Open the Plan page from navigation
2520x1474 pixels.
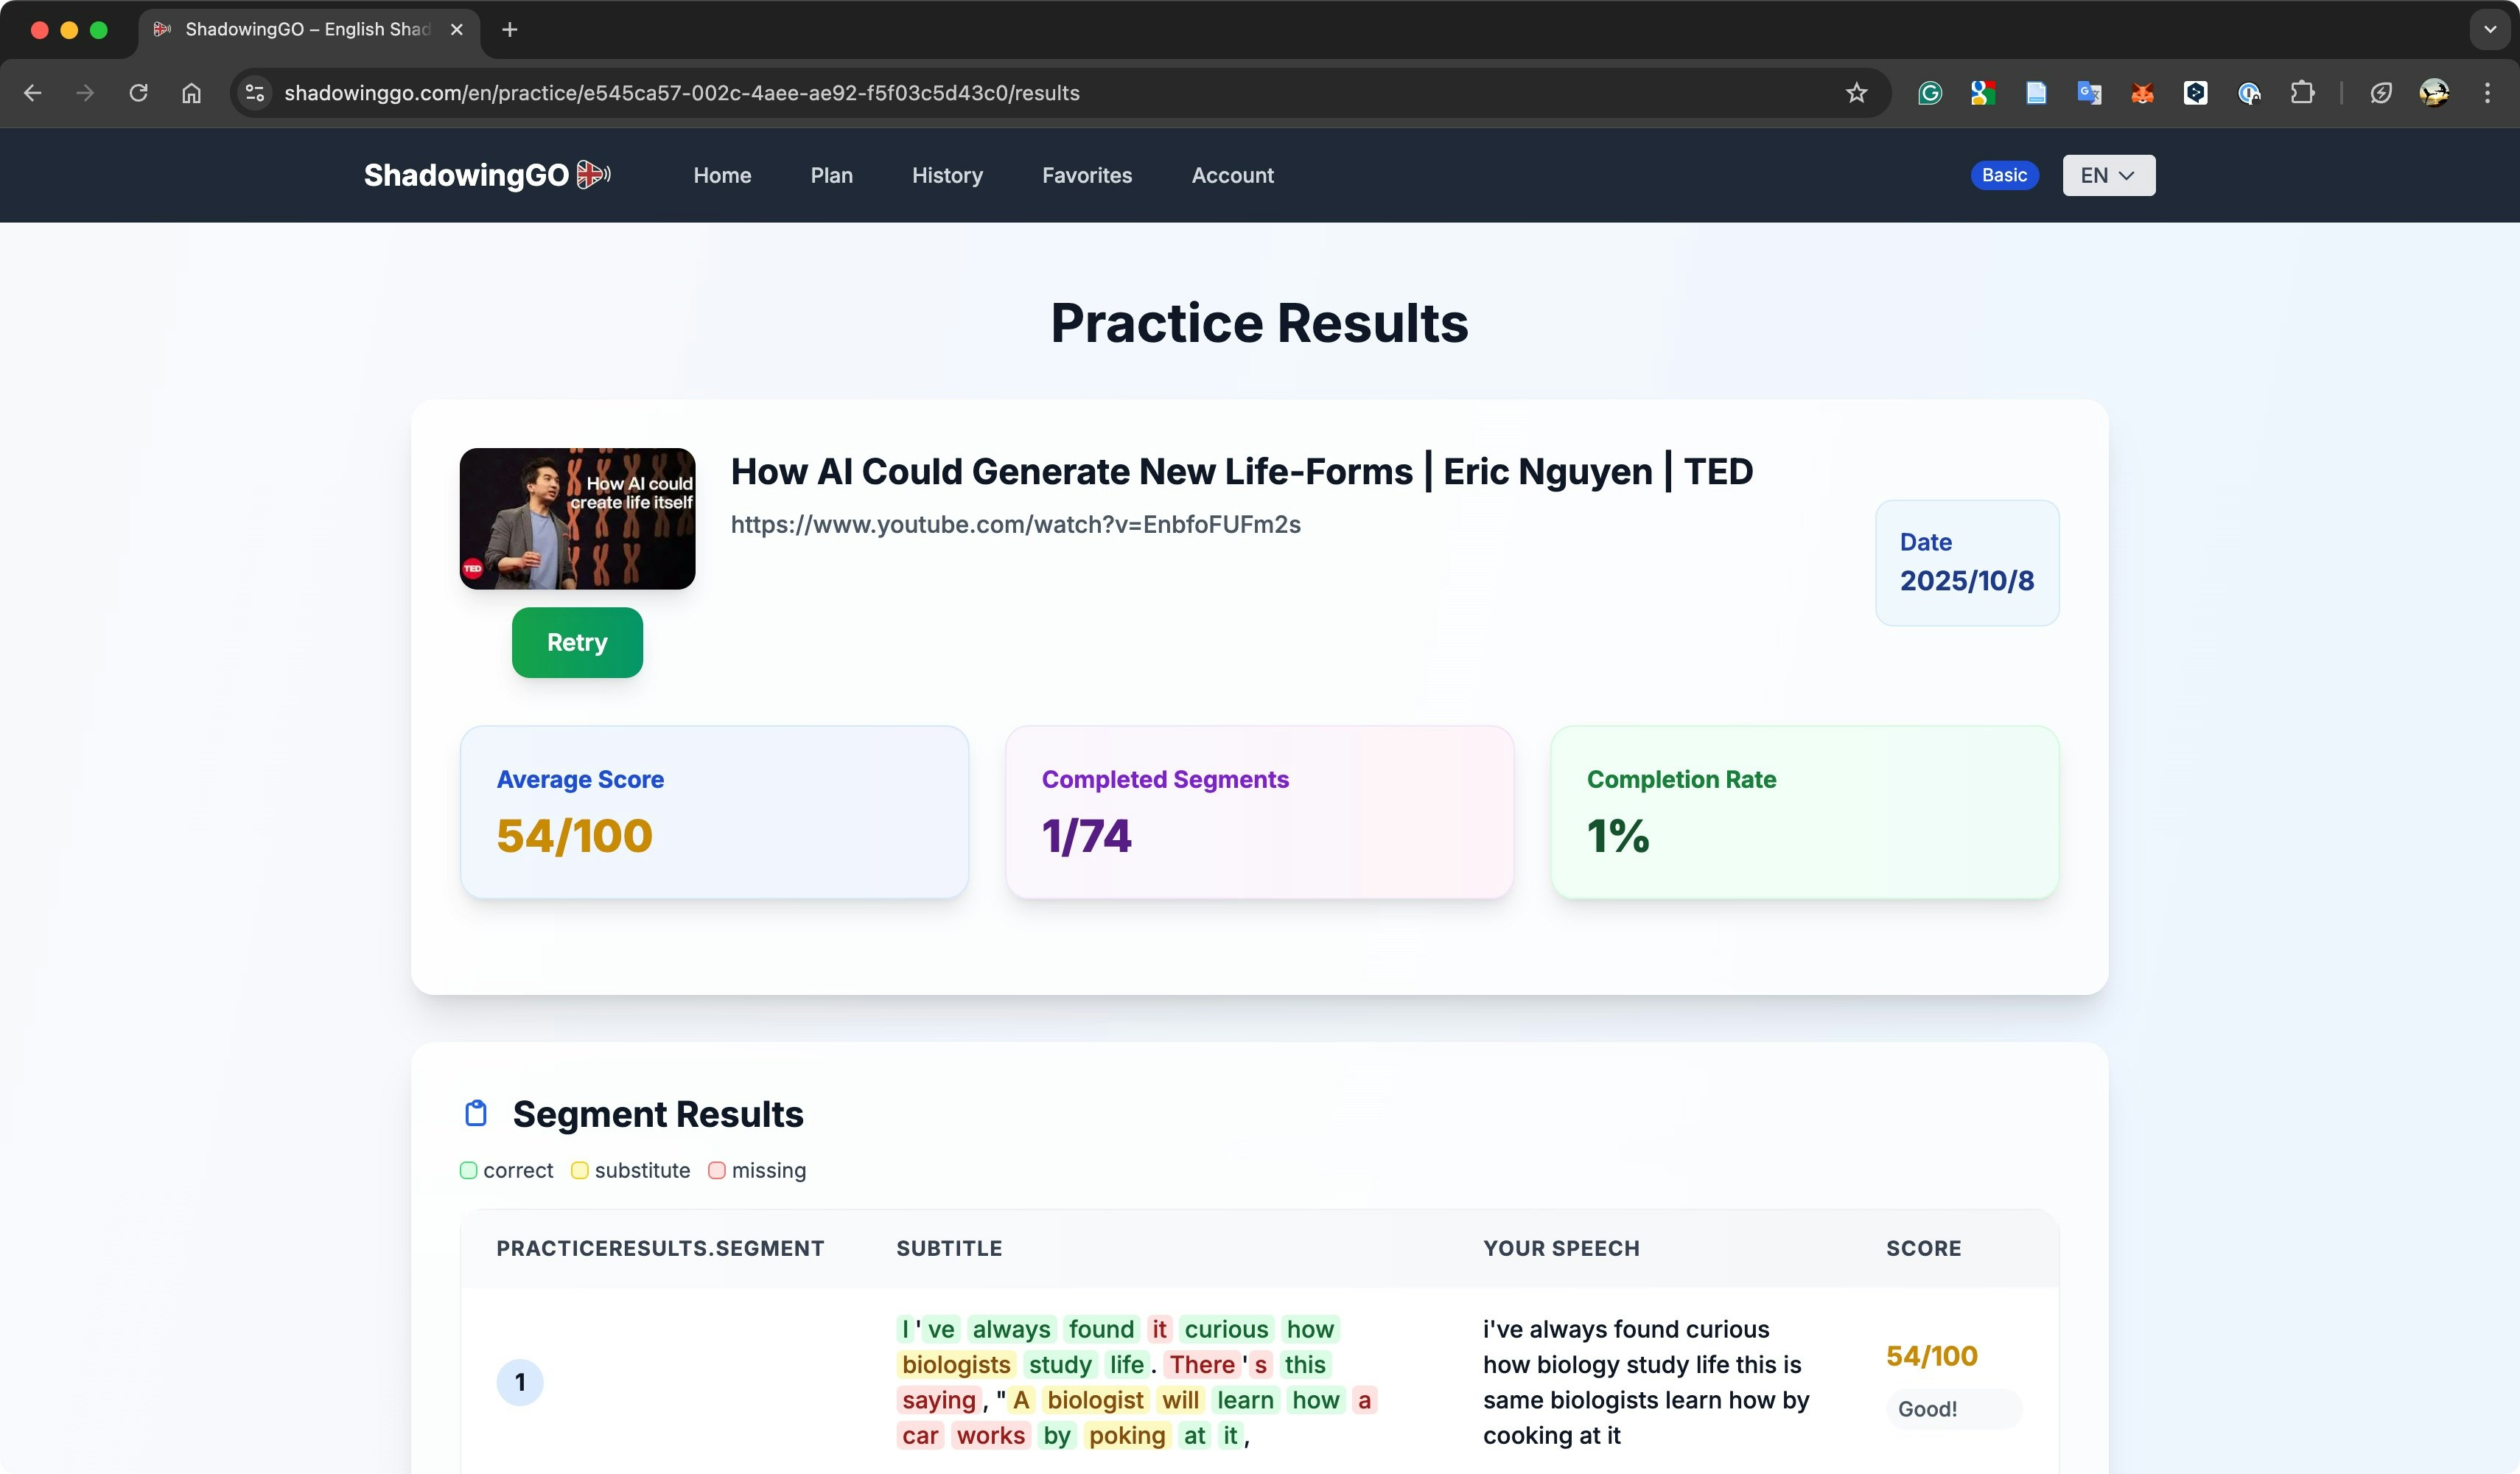831,175
